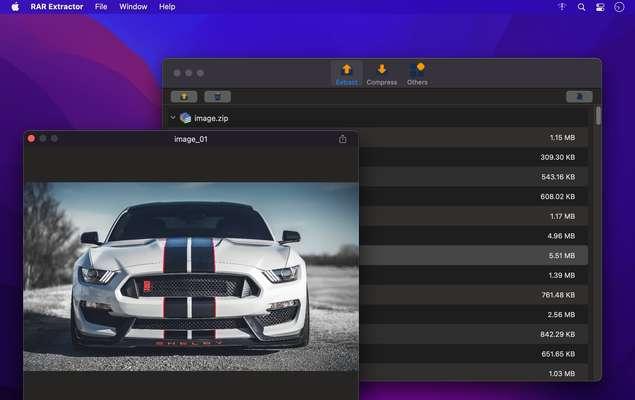This screenshot has width=635, height=400.
Task: Click the Siri icon in the menu bar
Action: coord(619,7)
